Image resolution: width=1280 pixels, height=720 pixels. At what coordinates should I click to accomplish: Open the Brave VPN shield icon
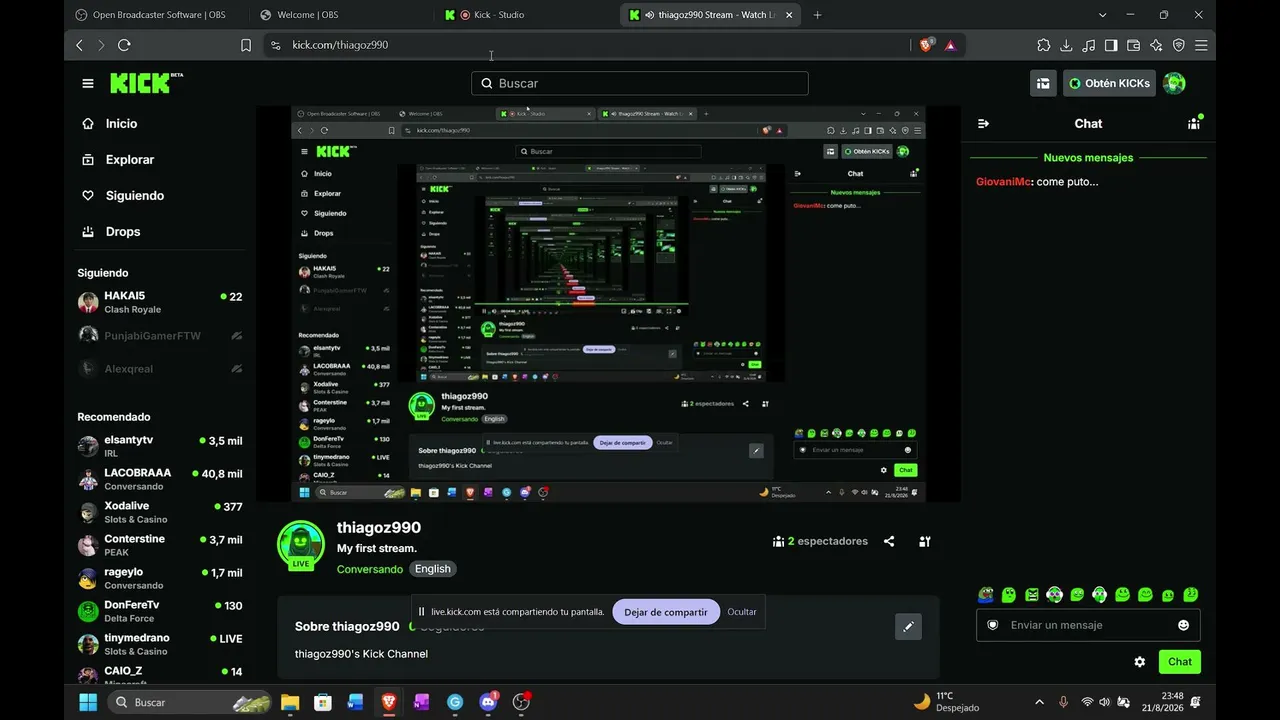[x=1179, y=45]
